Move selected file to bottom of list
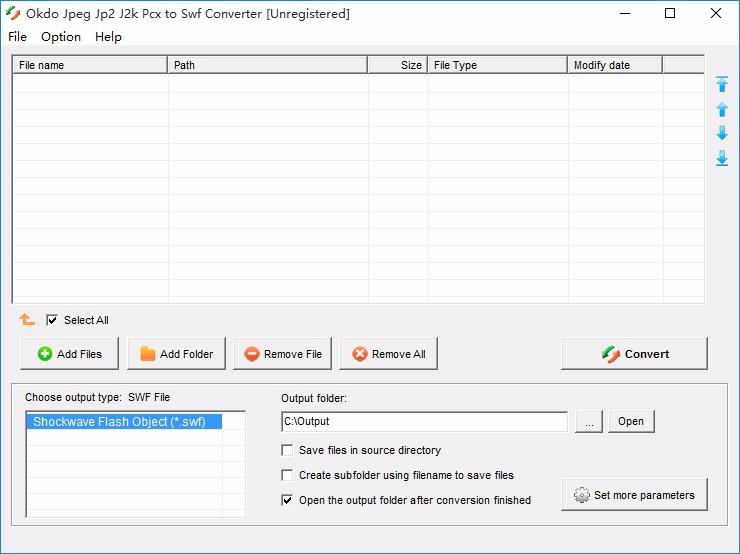Screen dimensions: 740x554 (722, 158)
